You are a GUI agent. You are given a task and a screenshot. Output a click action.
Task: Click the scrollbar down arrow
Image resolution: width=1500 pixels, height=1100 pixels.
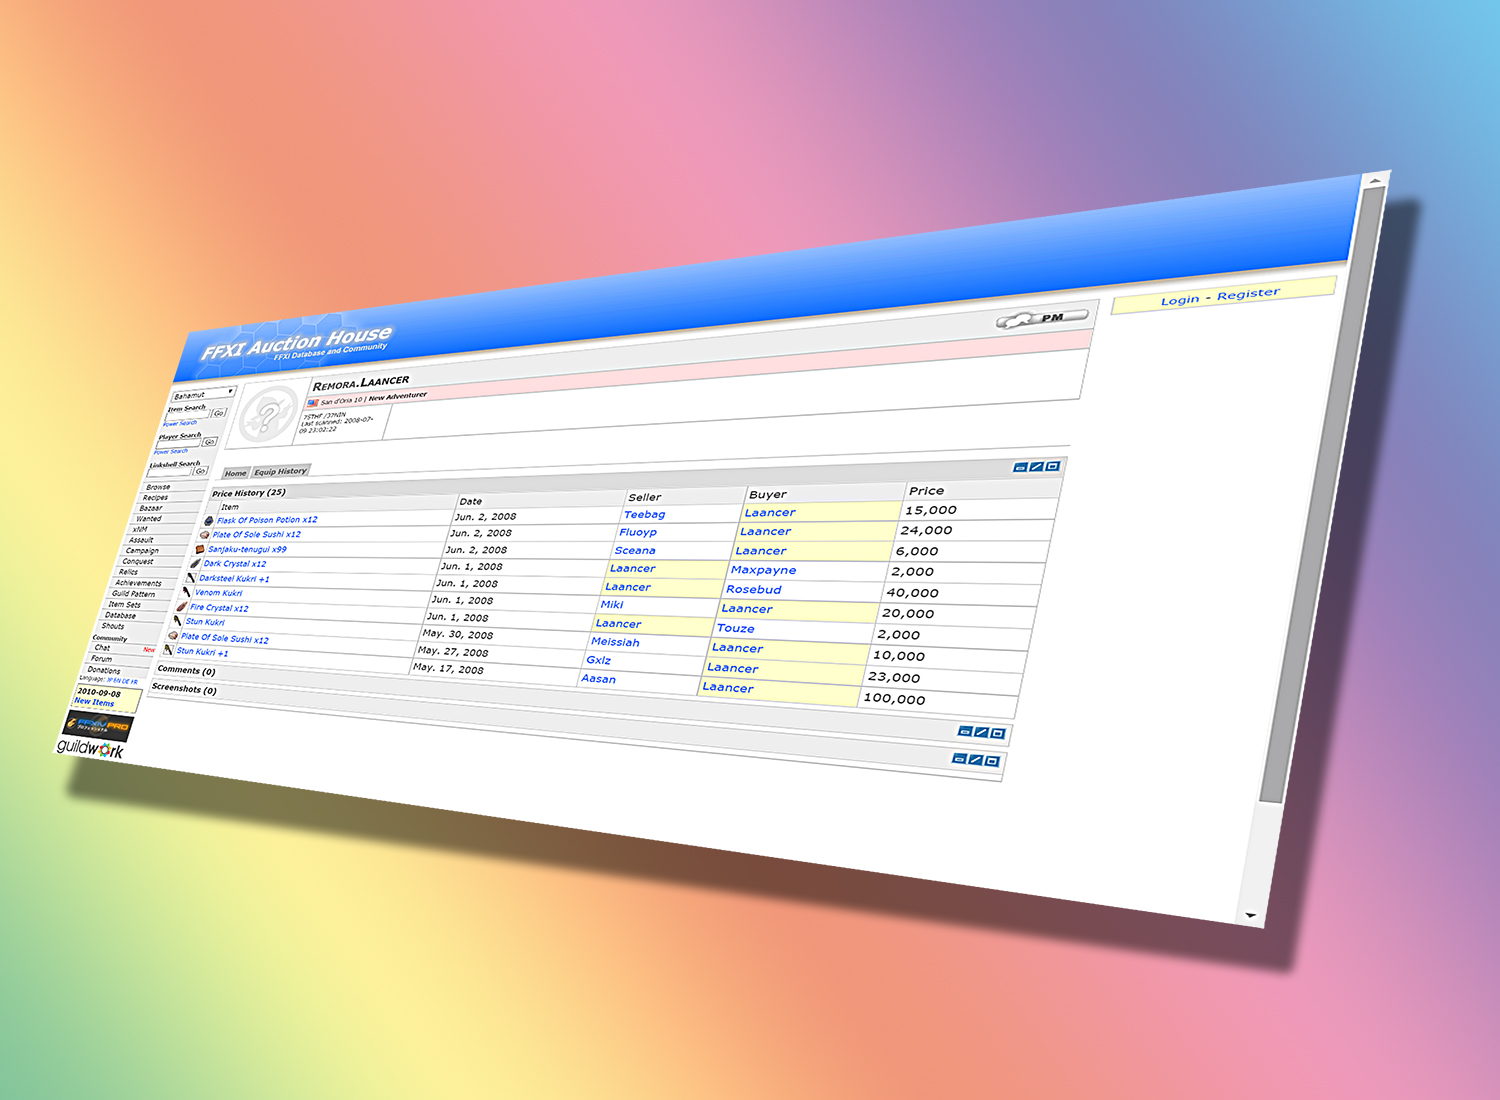(x=1250, y=915)
